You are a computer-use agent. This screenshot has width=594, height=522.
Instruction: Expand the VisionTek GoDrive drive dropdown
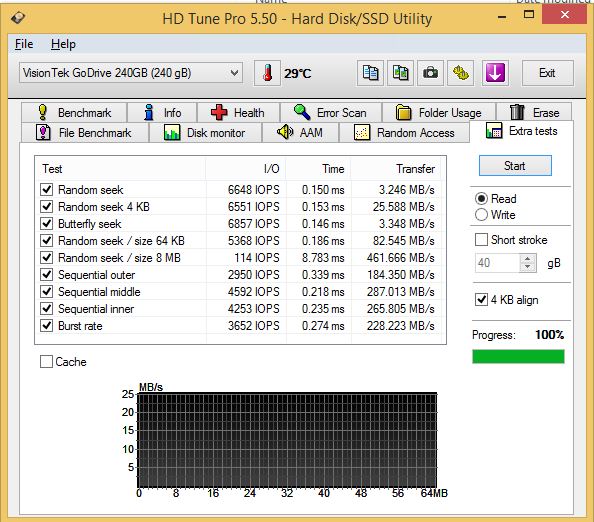131,73
